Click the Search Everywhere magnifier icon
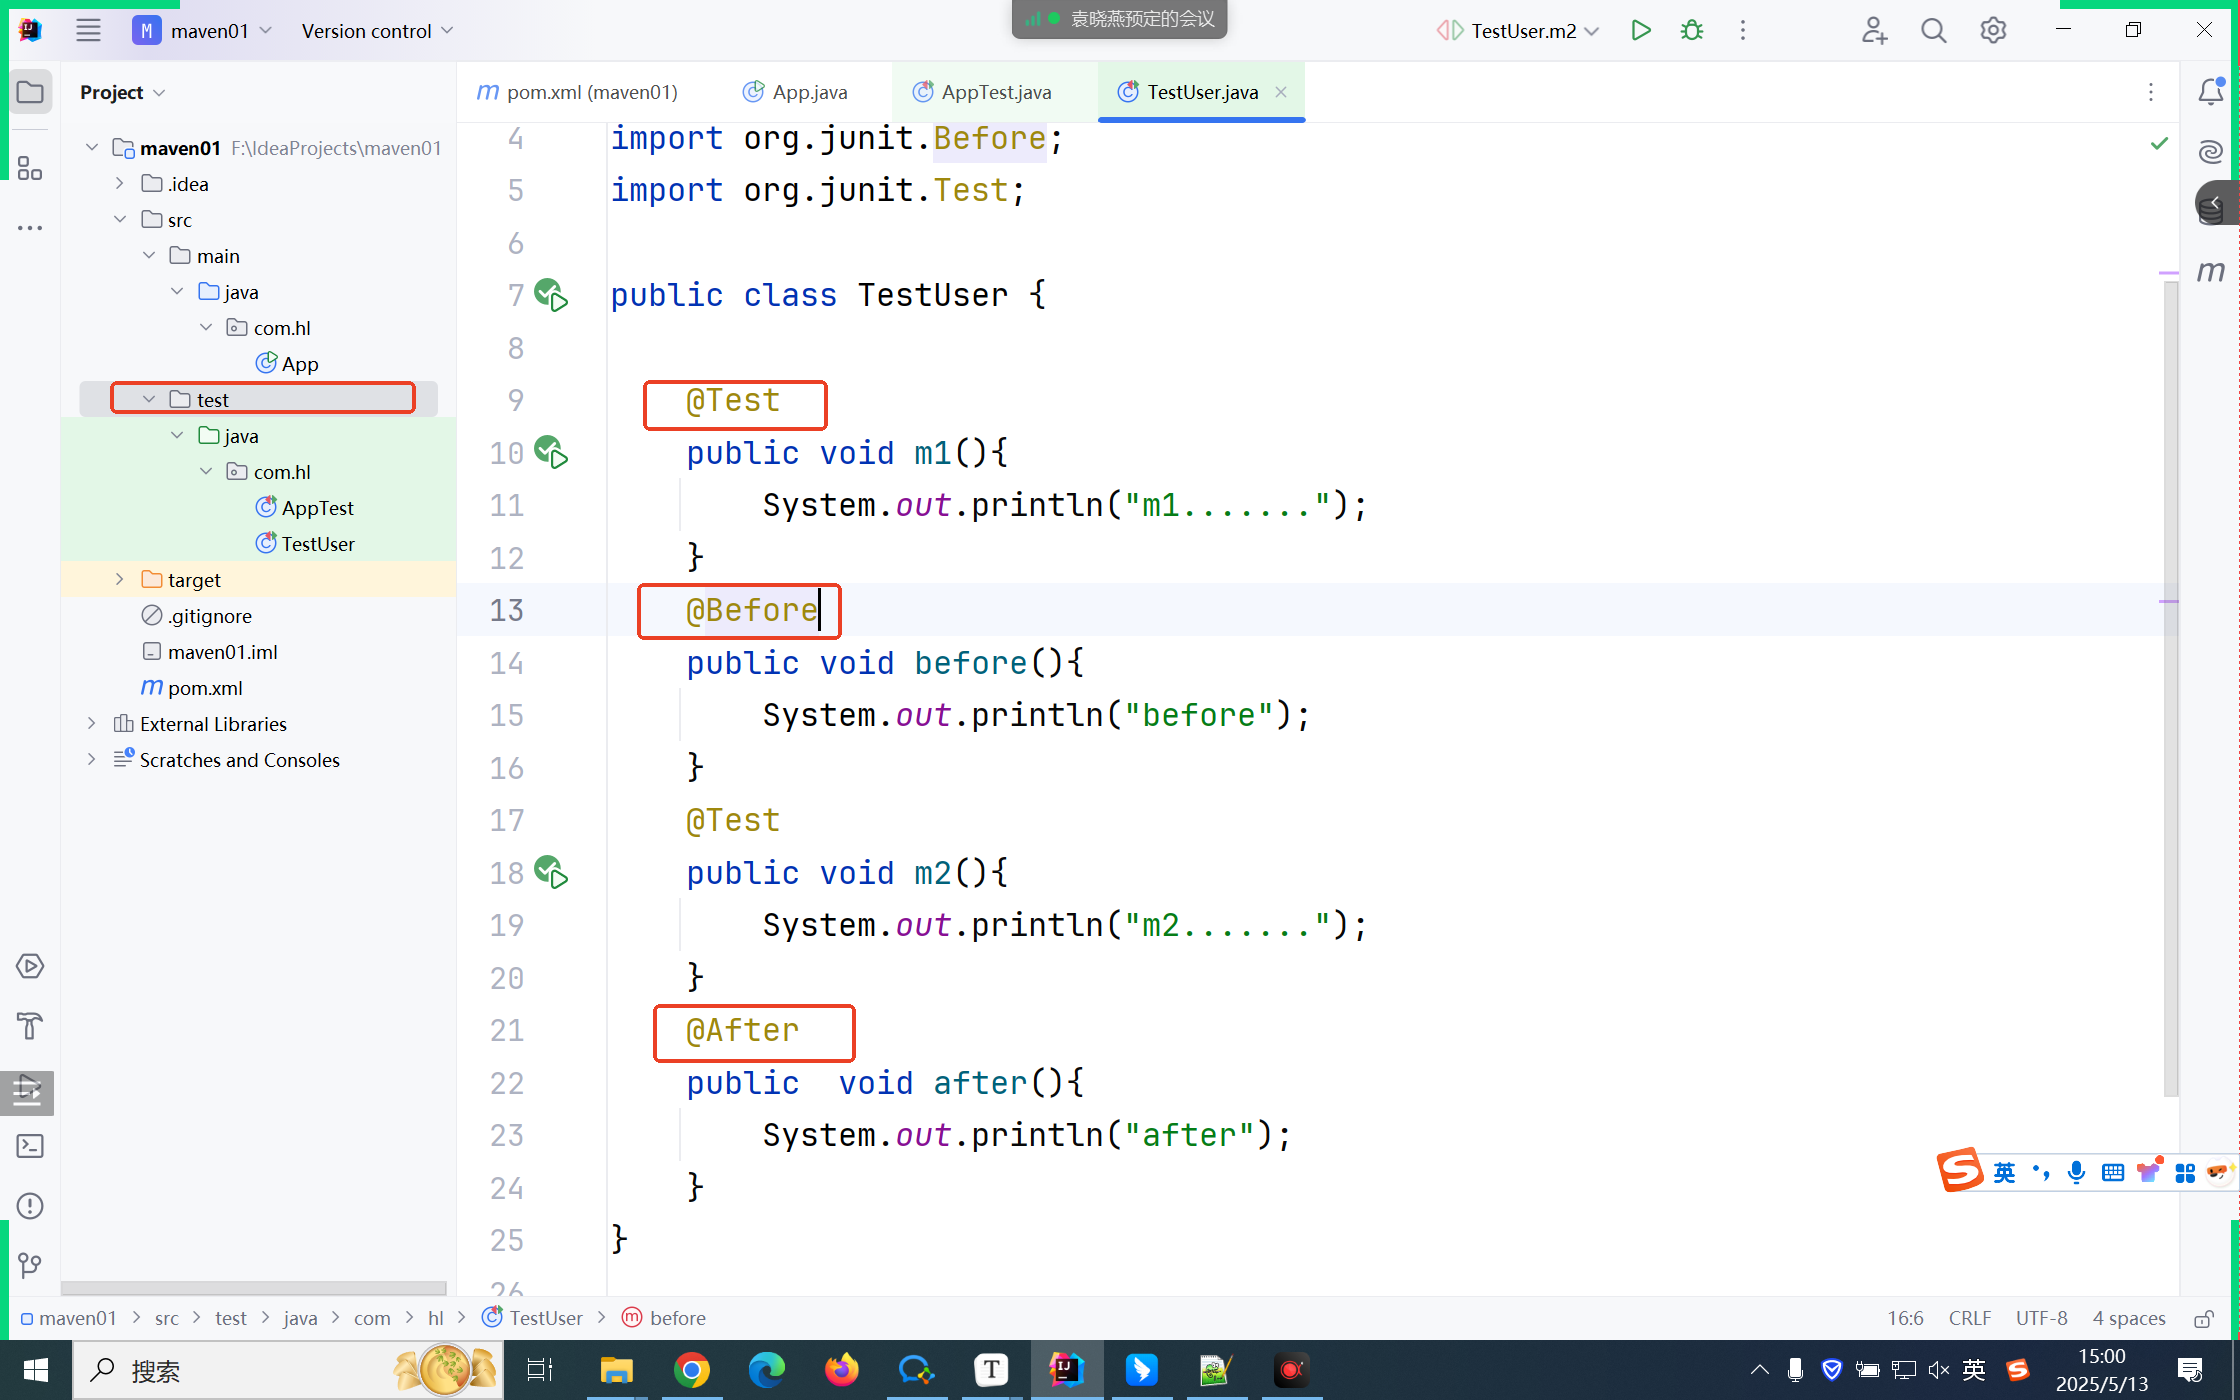This screenshot has height=1400, width=2240. 1933,30
